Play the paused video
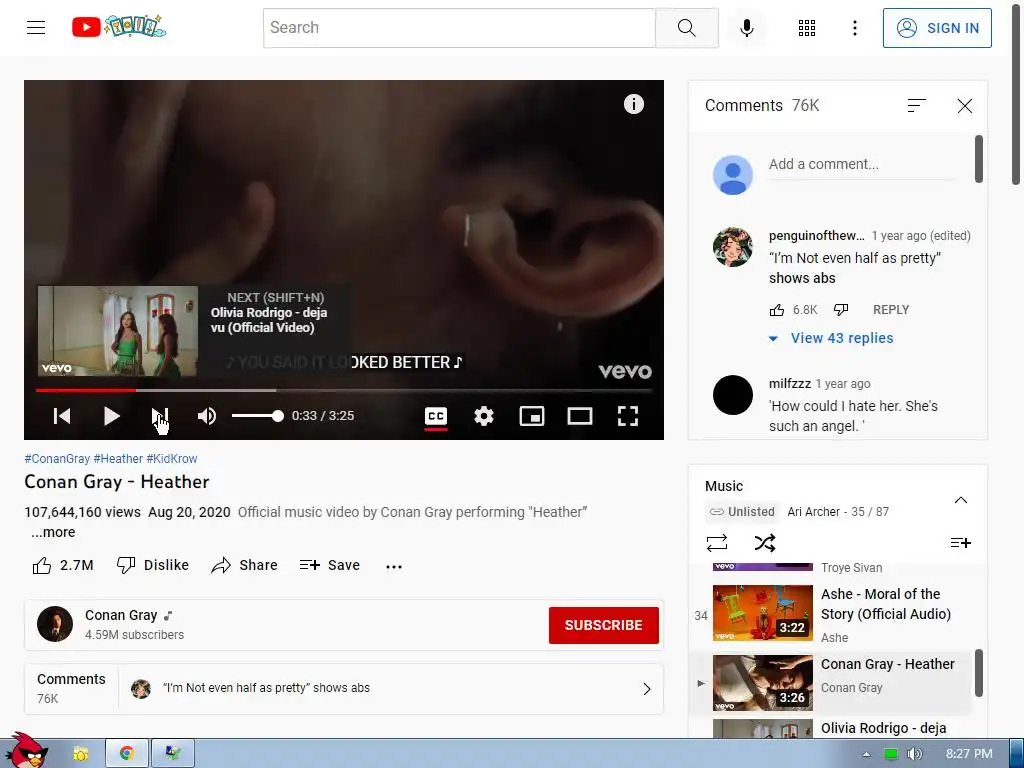The image size is (1024, 768). 112,416
